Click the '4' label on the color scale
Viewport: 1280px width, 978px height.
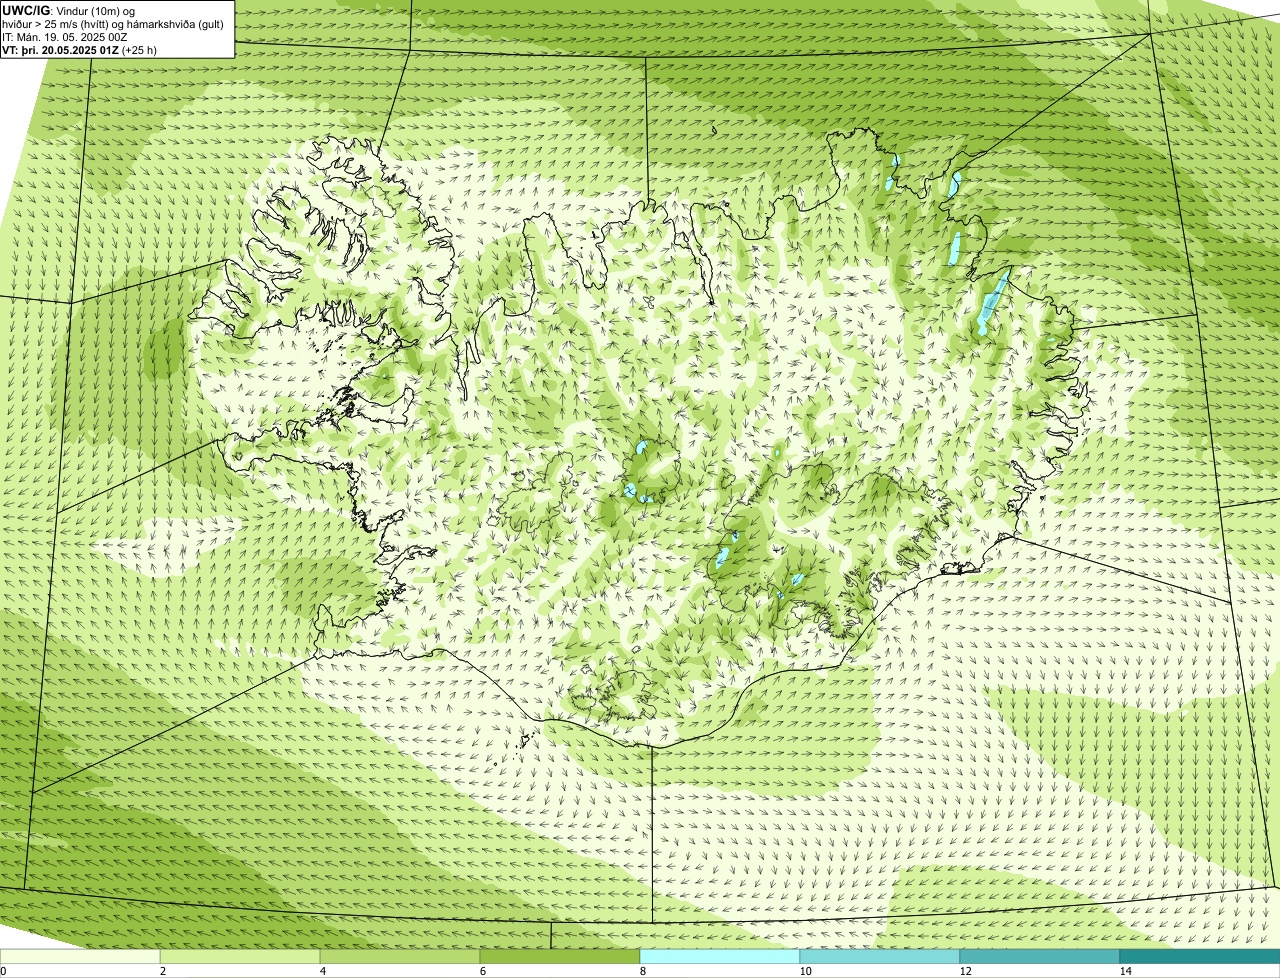pyautogui.click(x=322, y=971)
